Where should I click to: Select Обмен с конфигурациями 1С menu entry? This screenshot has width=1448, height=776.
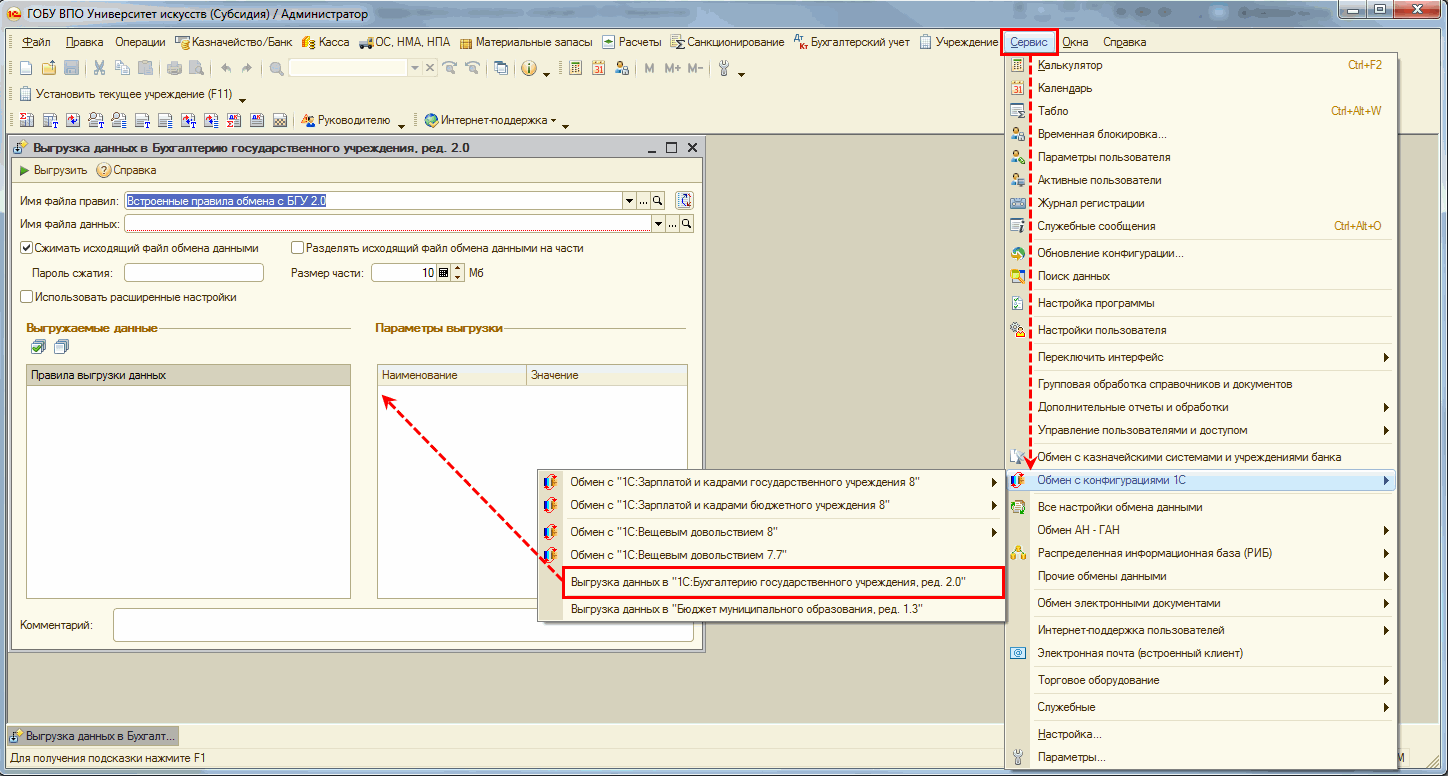[x=1200, y=481]
